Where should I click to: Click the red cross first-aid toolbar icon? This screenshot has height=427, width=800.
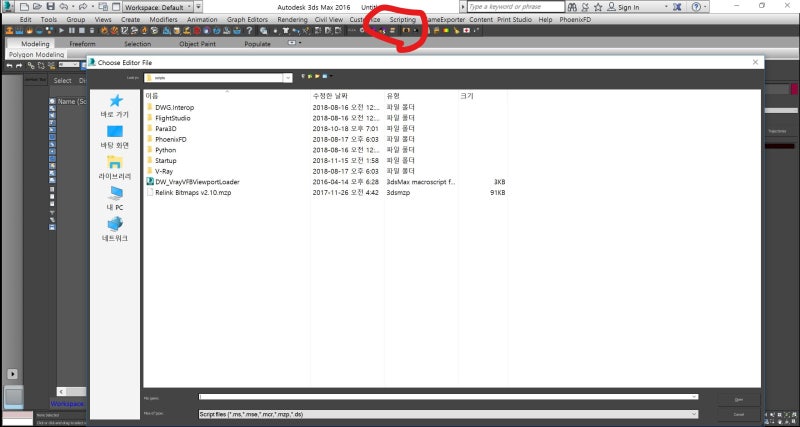tap(466, 31)
